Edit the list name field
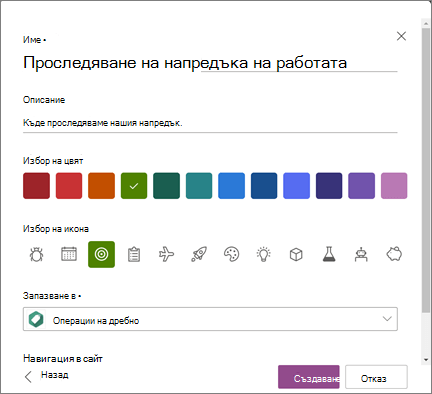Screen dimensions: 432x394 (x=210, y=62)
